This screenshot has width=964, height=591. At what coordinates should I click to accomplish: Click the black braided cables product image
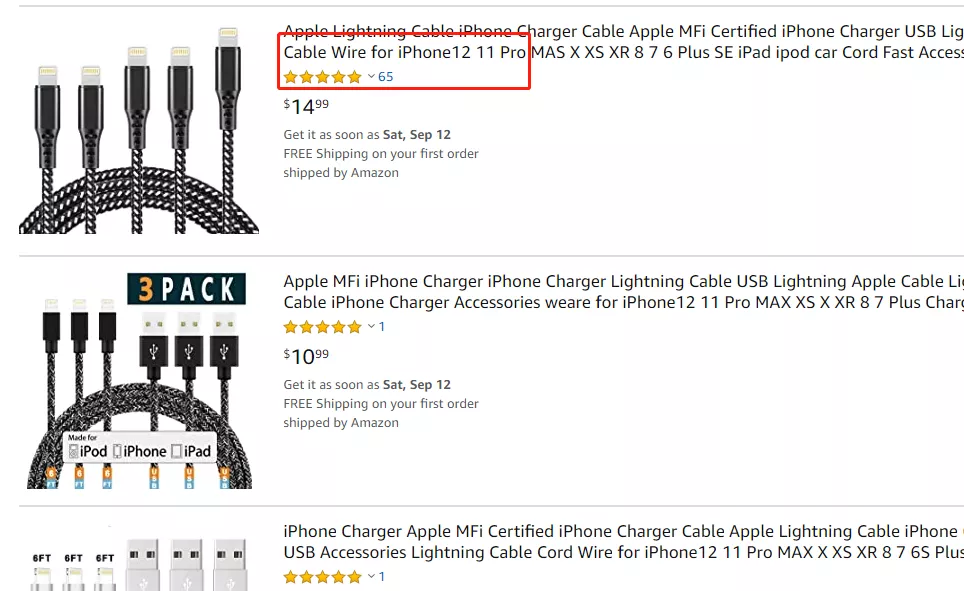(139, 130)
